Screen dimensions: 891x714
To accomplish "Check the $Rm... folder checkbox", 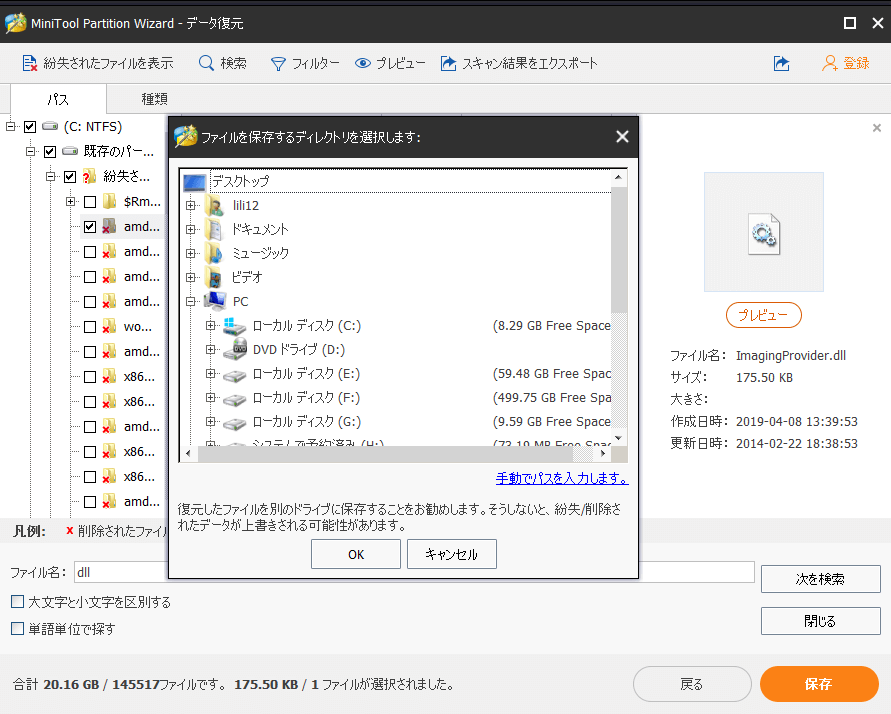I will 90,202.
